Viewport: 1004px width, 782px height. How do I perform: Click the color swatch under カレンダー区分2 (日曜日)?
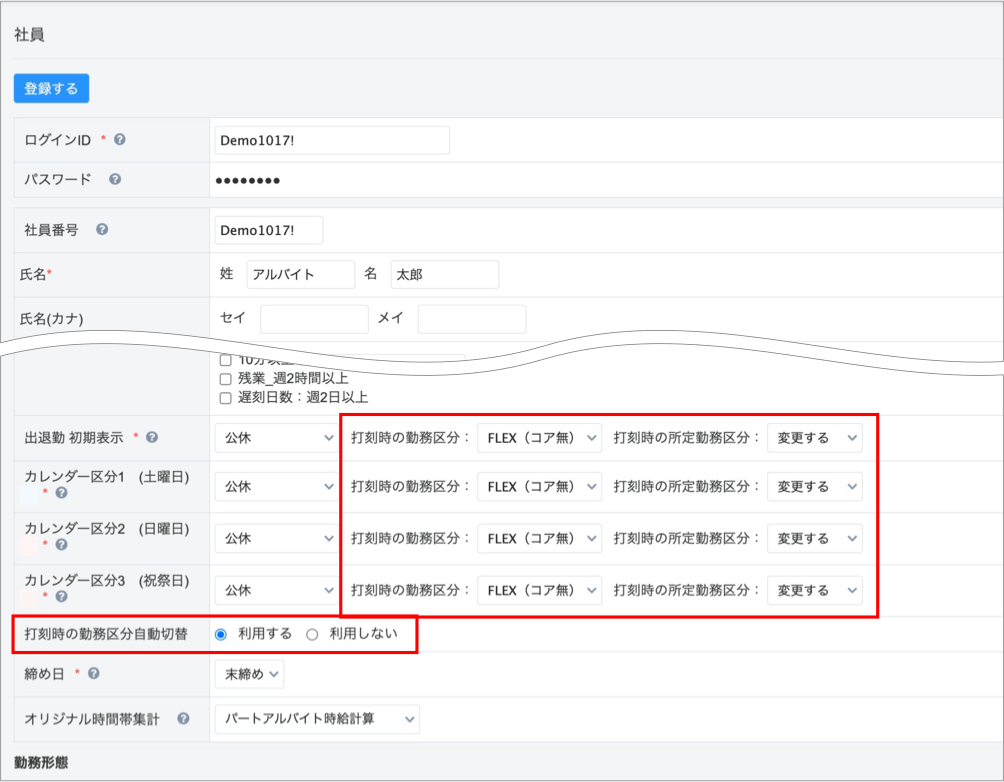30,545
